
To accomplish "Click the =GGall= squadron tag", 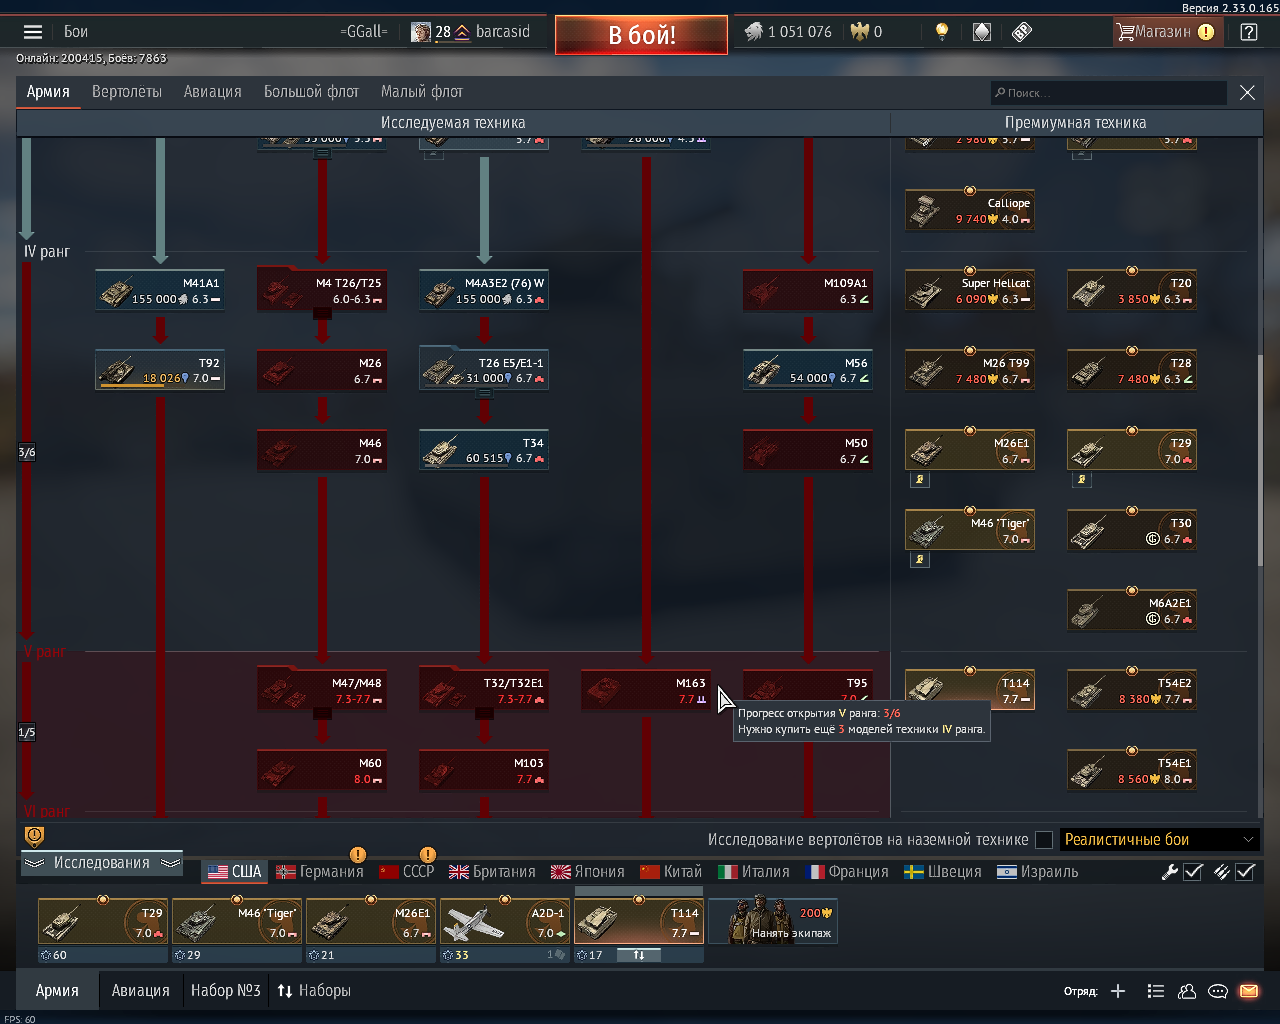I will click(364, 32).
